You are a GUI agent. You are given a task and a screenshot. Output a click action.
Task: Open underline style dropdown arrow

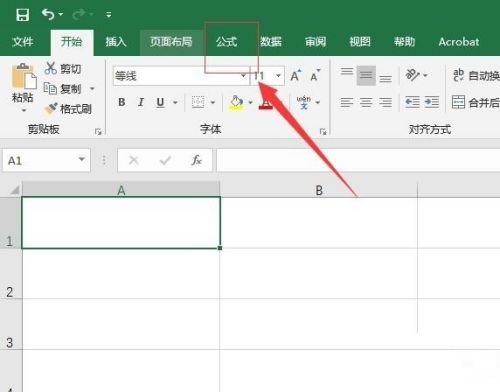click(175, 102)
